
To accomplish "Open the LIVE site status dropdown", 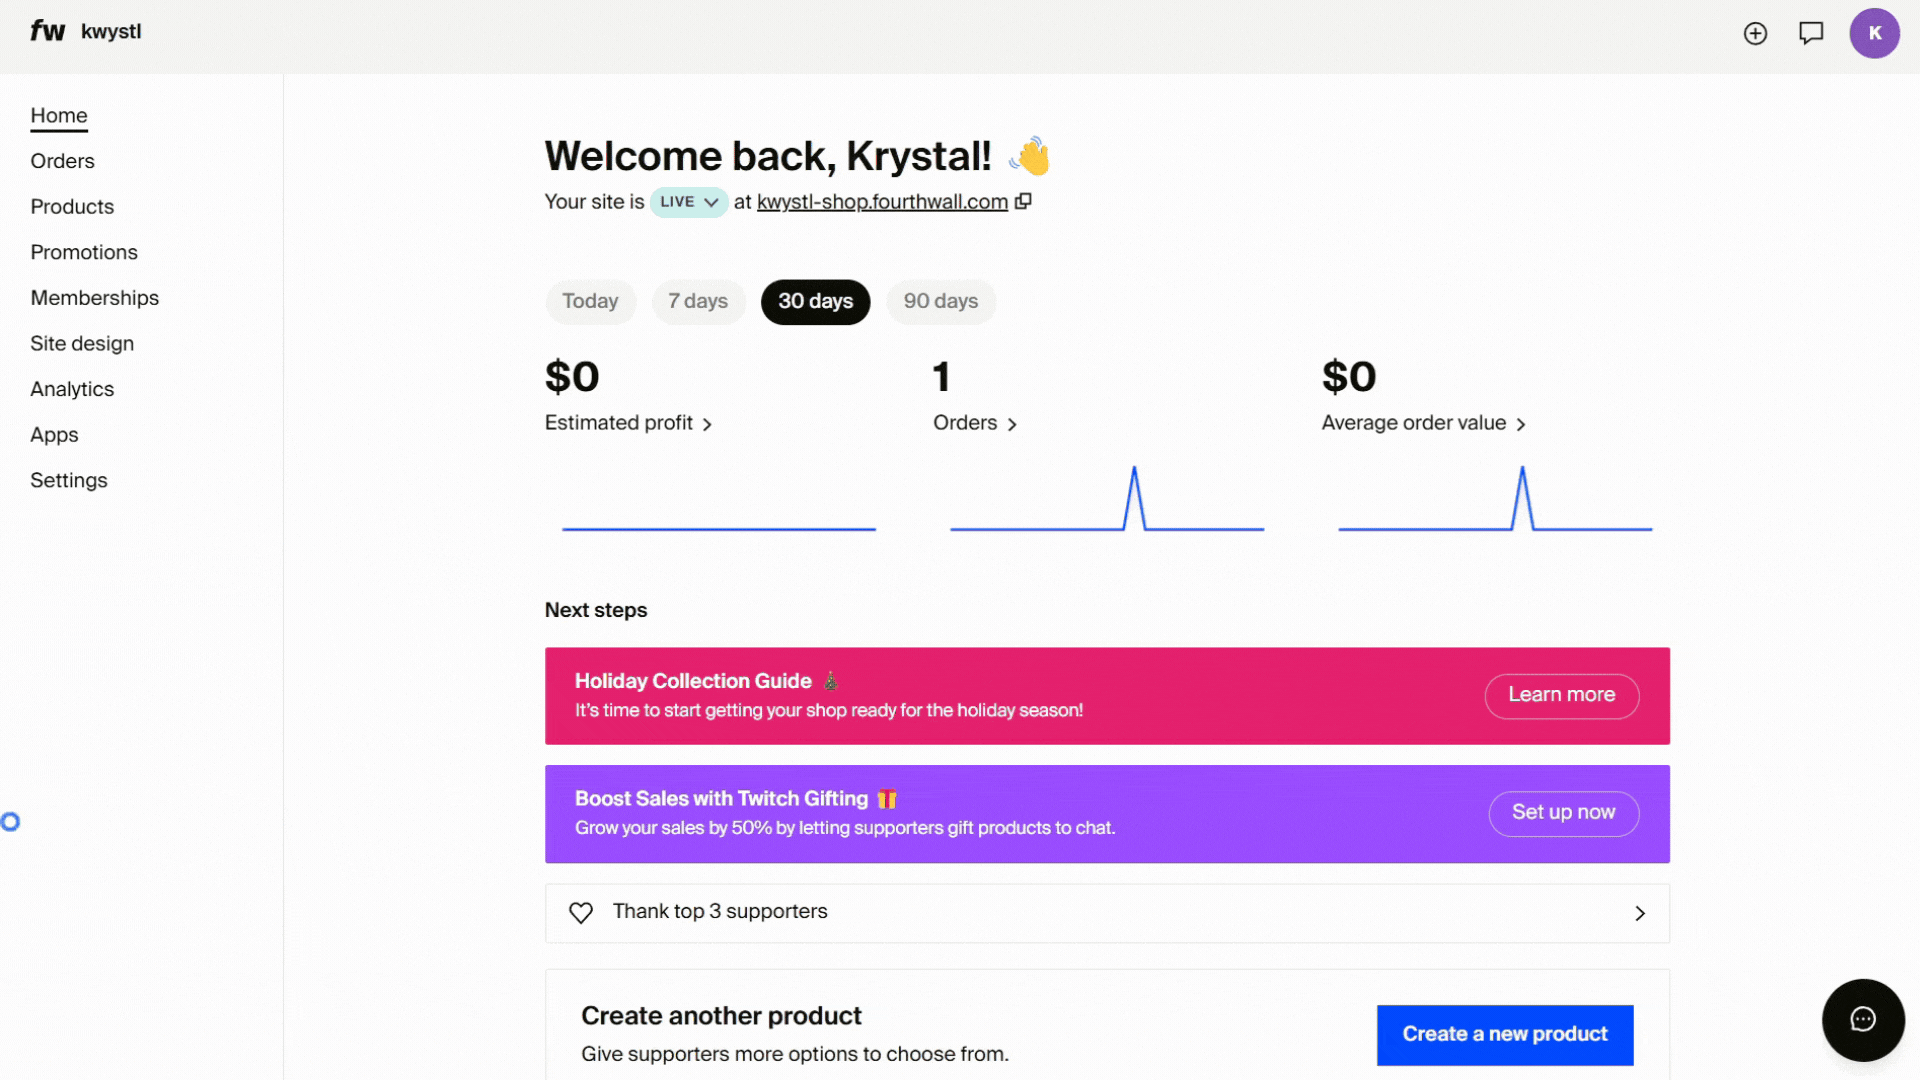I will [689, 202].
